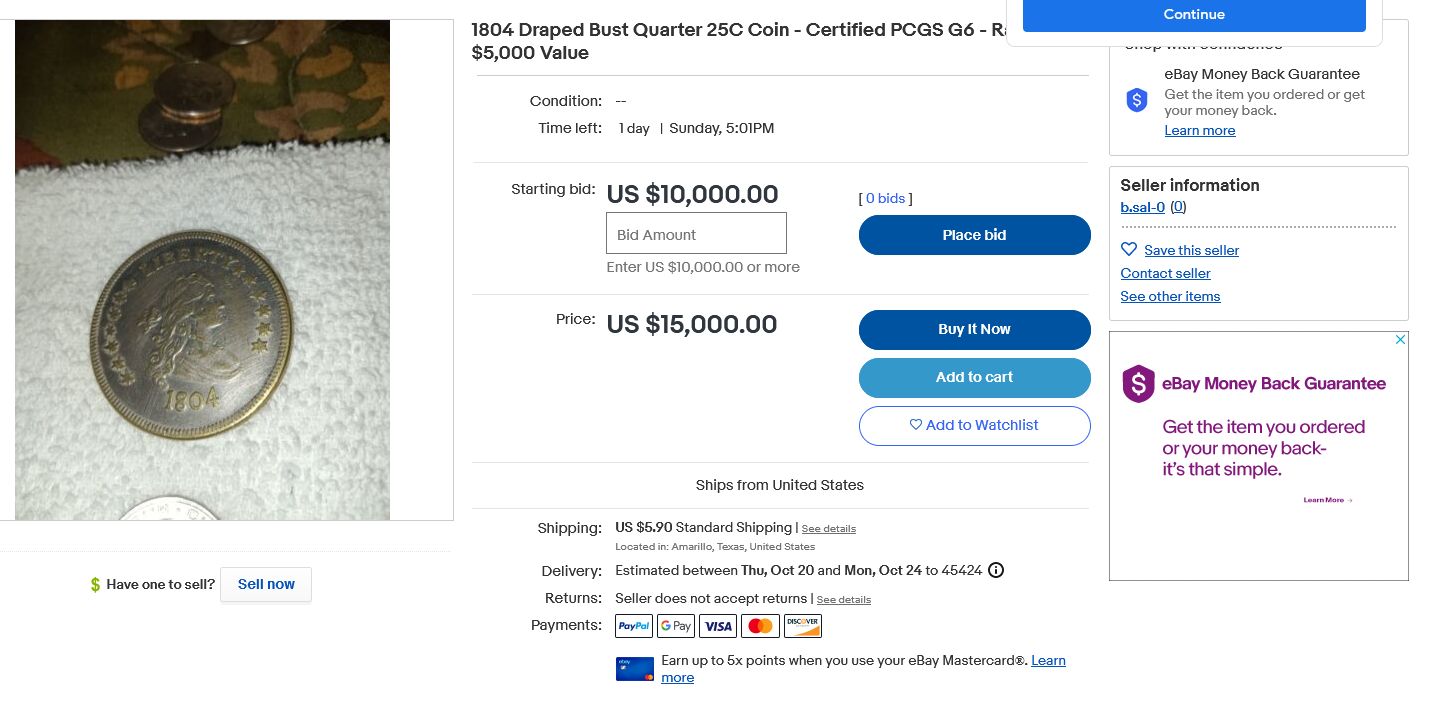Click the Google Pay payment icon
This screenshot has width=1452, height=725.
676,626
